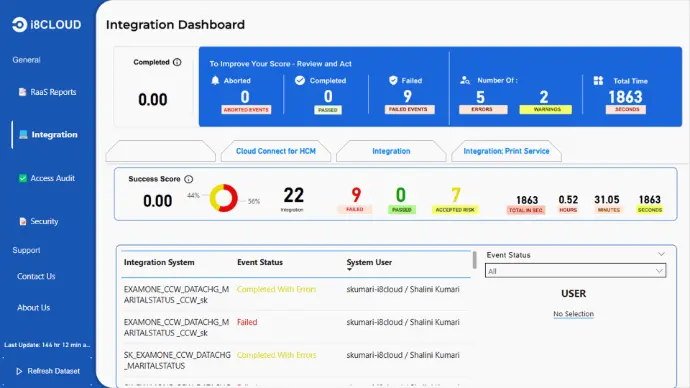This screenshot has width=690, height=388.
Task: Click the table vertical scrollbar
Action: (474, 260)
